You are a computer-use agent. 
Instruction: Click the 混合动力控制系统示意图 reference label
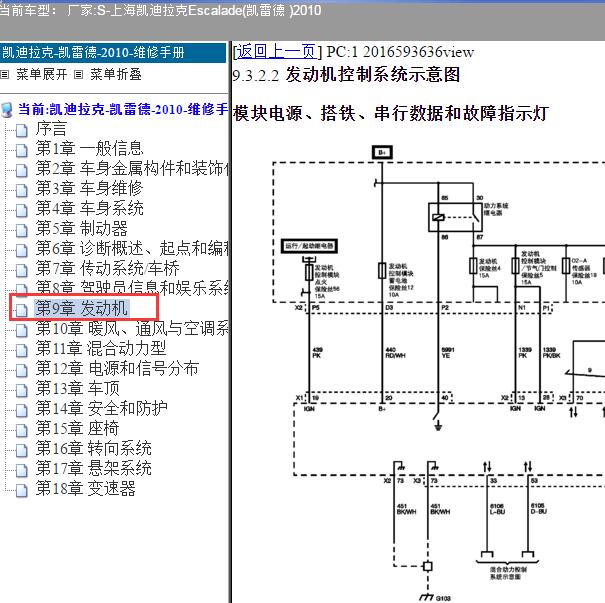508,573
